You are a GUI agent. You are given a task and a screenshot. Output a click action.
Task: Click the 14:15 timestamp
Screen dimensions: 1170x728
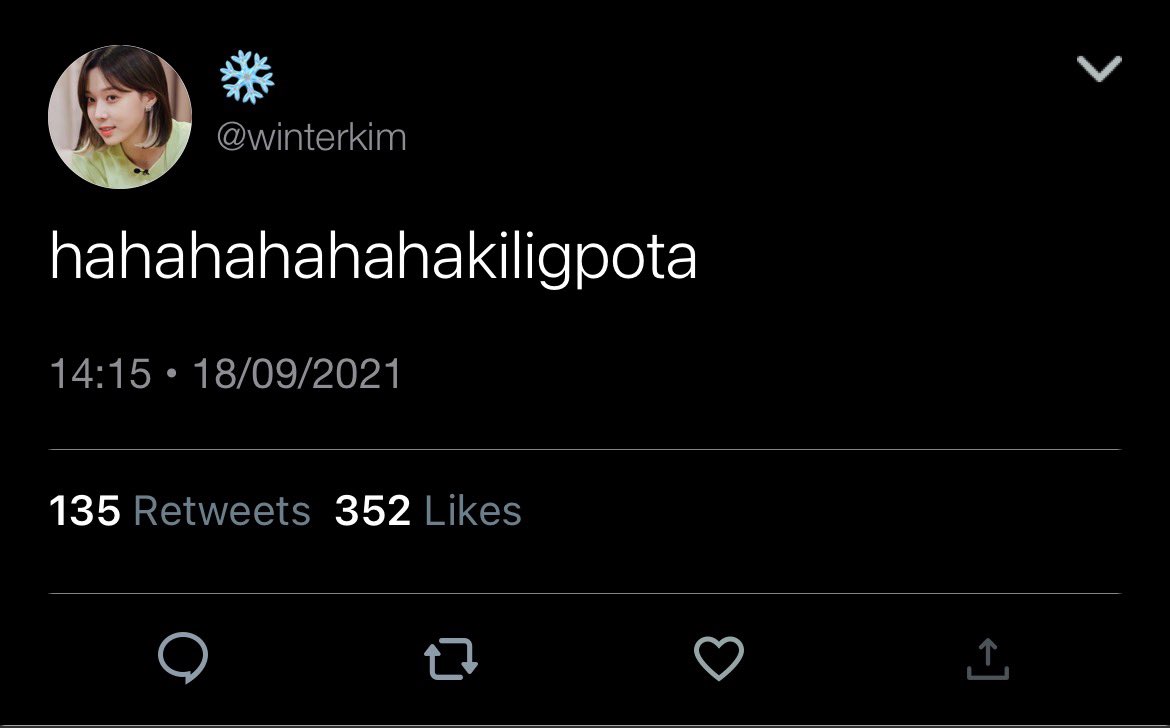tap(100, 374)
